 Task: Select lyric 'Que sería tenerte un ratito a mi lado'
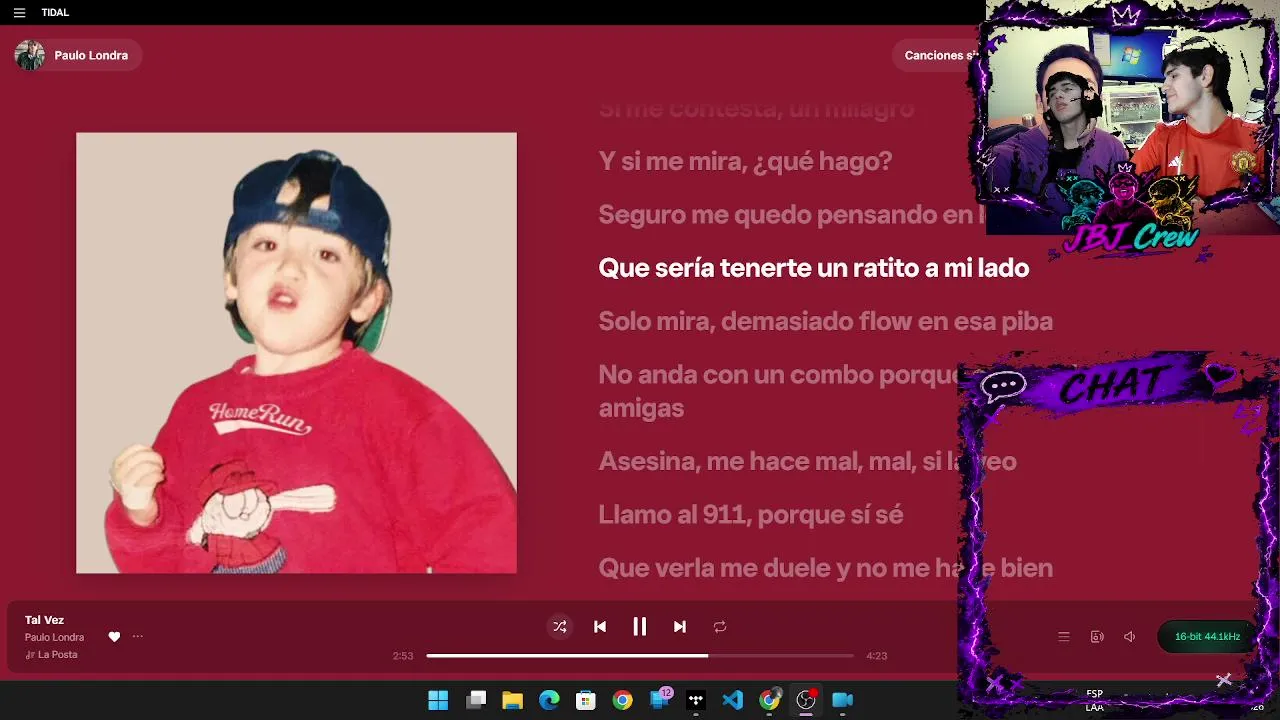(813, 268)
